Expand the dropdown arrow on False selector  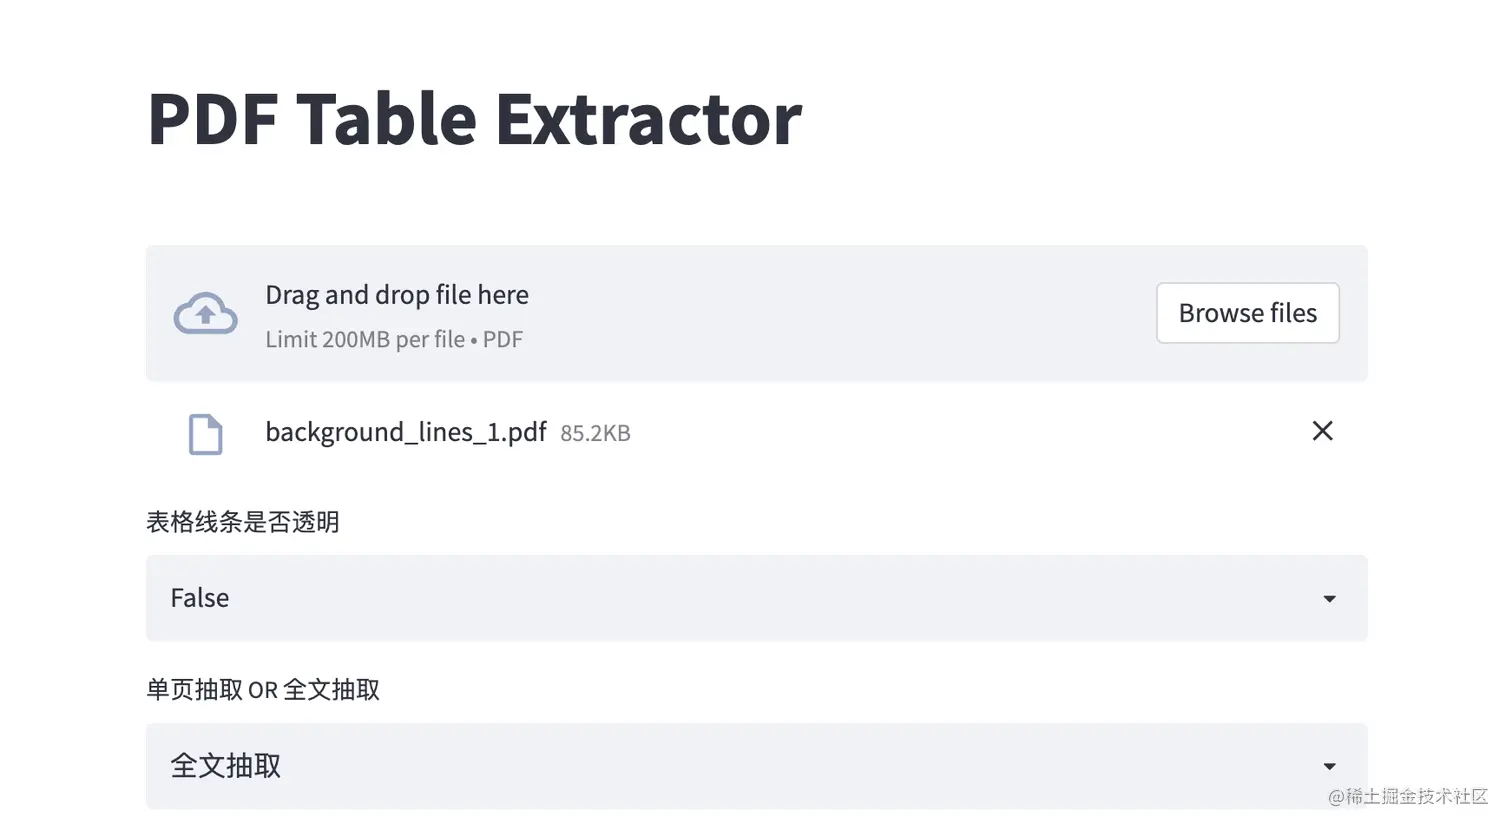(x=1329, y=599)
